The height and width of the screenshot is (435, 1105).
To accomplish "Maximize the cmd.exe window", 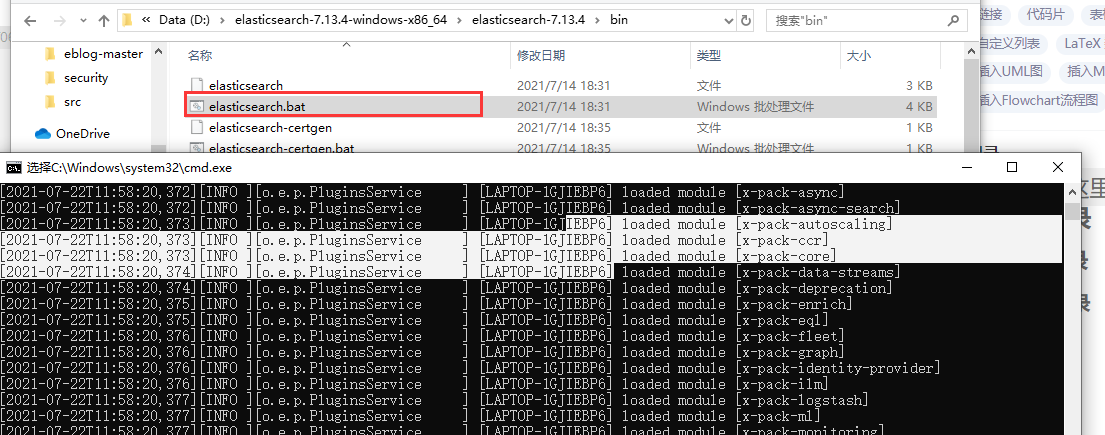I will tap(1011, 167).
